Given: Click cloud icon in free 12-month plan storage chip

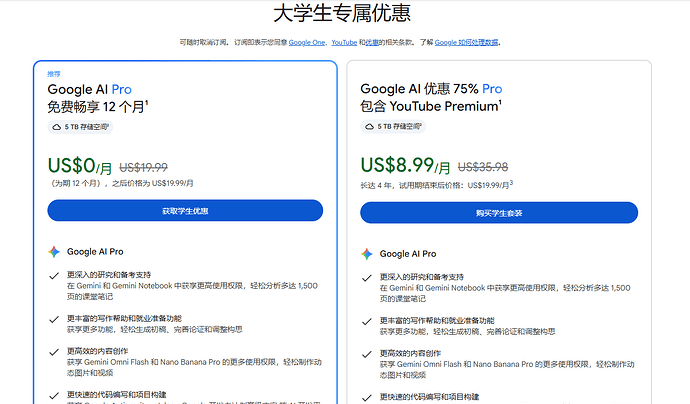Looking at the screenshot, I should (x=57, y=127).
